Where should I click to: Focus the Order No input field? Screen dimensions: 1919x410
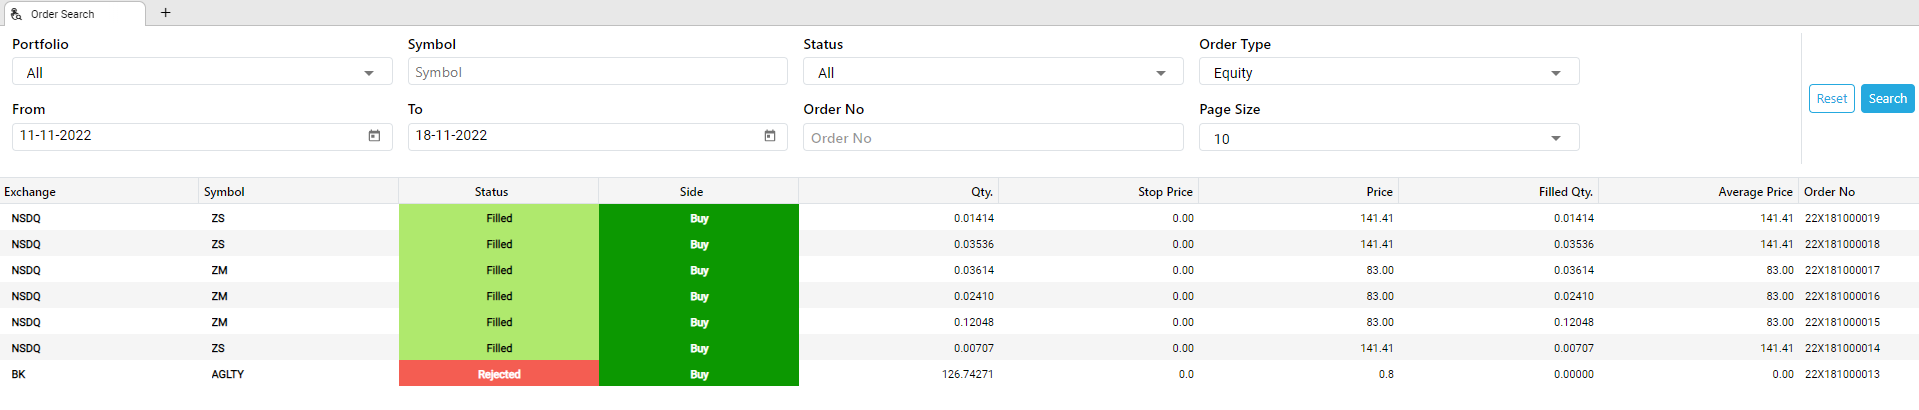point(993,138)
